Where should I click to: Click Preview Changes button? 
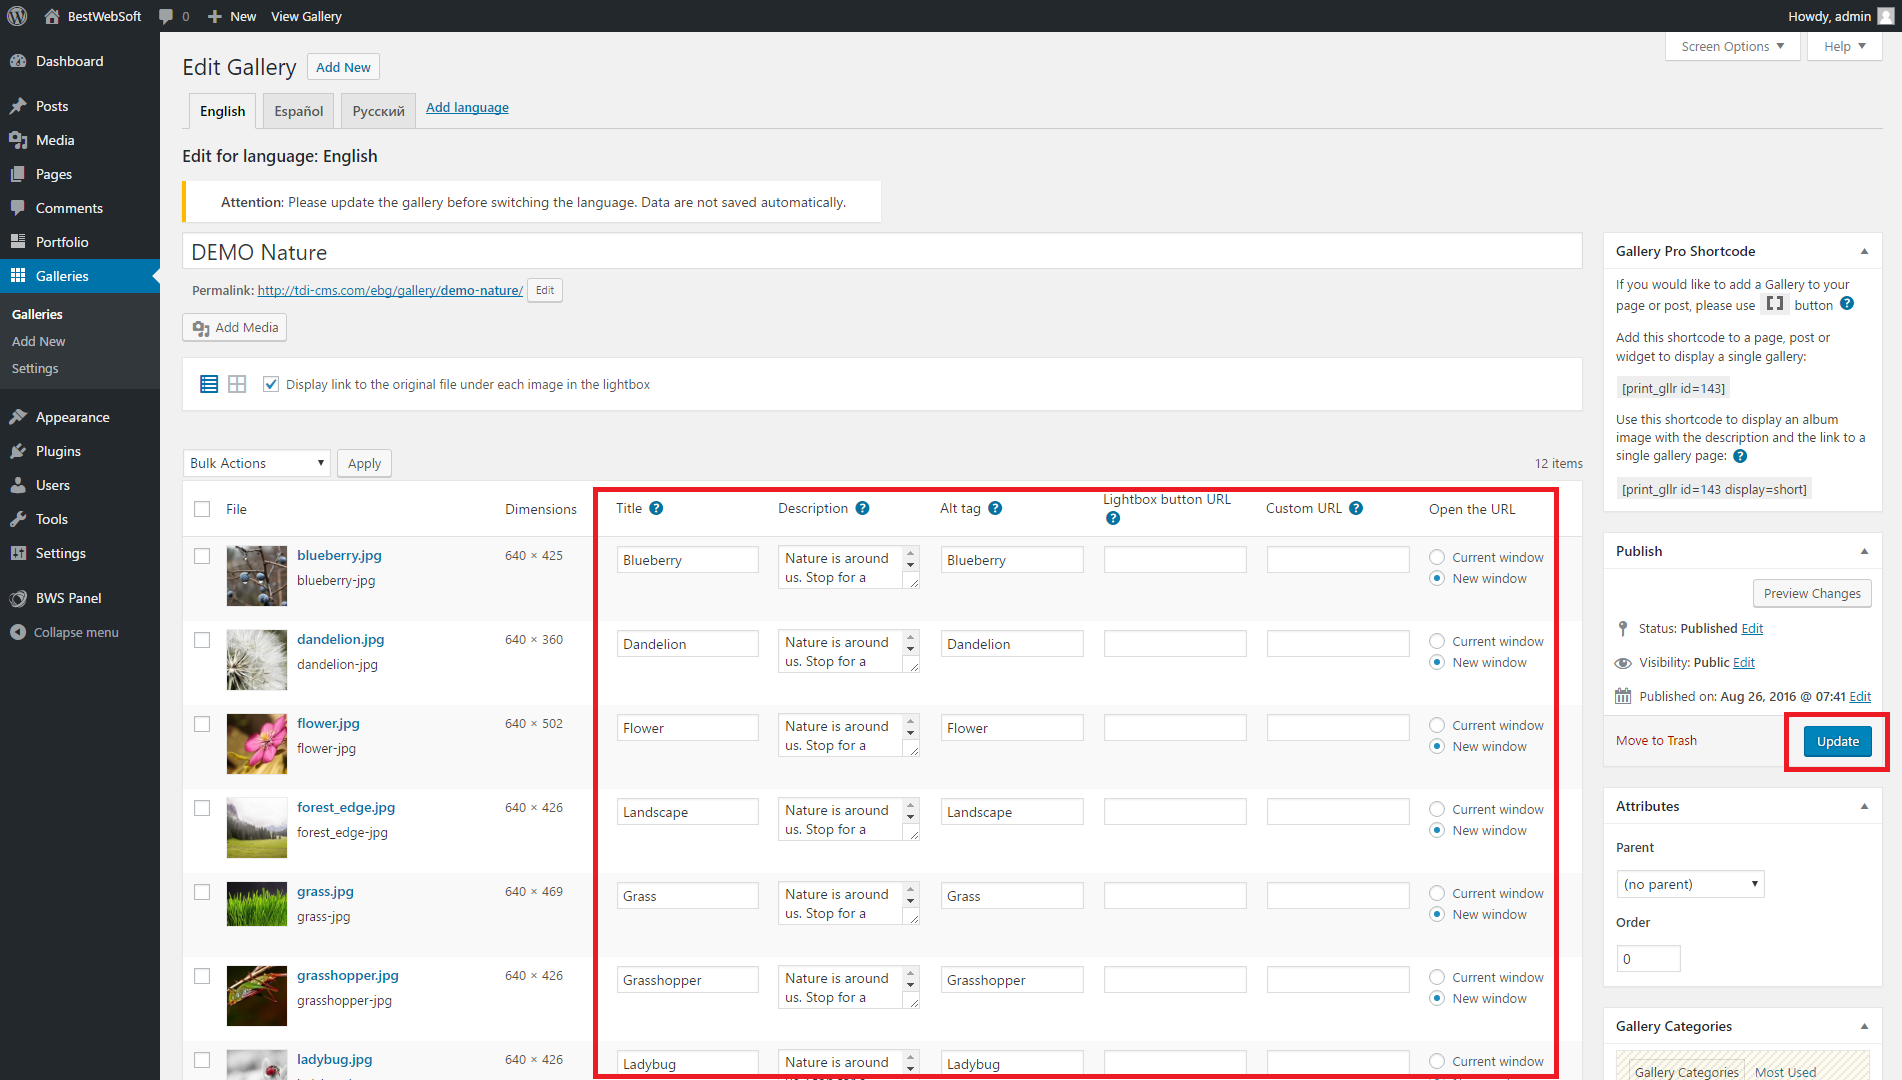click(1812, 593)
